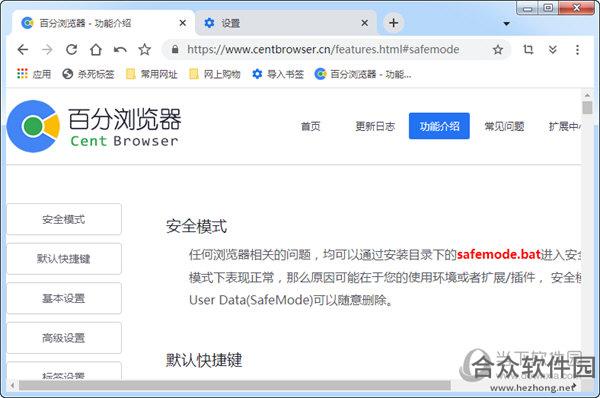Click the 默认快捷键 sidebar button
This screenshot has width=600, height=398.
(64, 259)
